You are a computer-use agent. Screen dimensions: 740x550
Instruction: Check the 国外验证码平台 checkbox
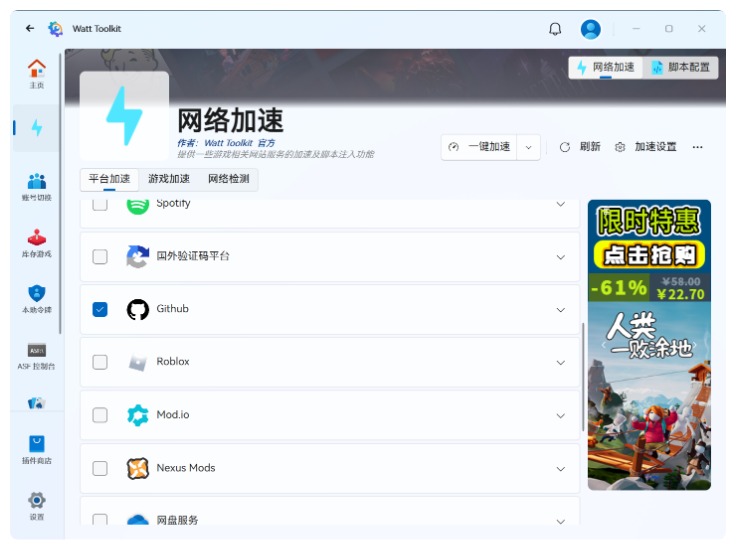coord(100,257)
